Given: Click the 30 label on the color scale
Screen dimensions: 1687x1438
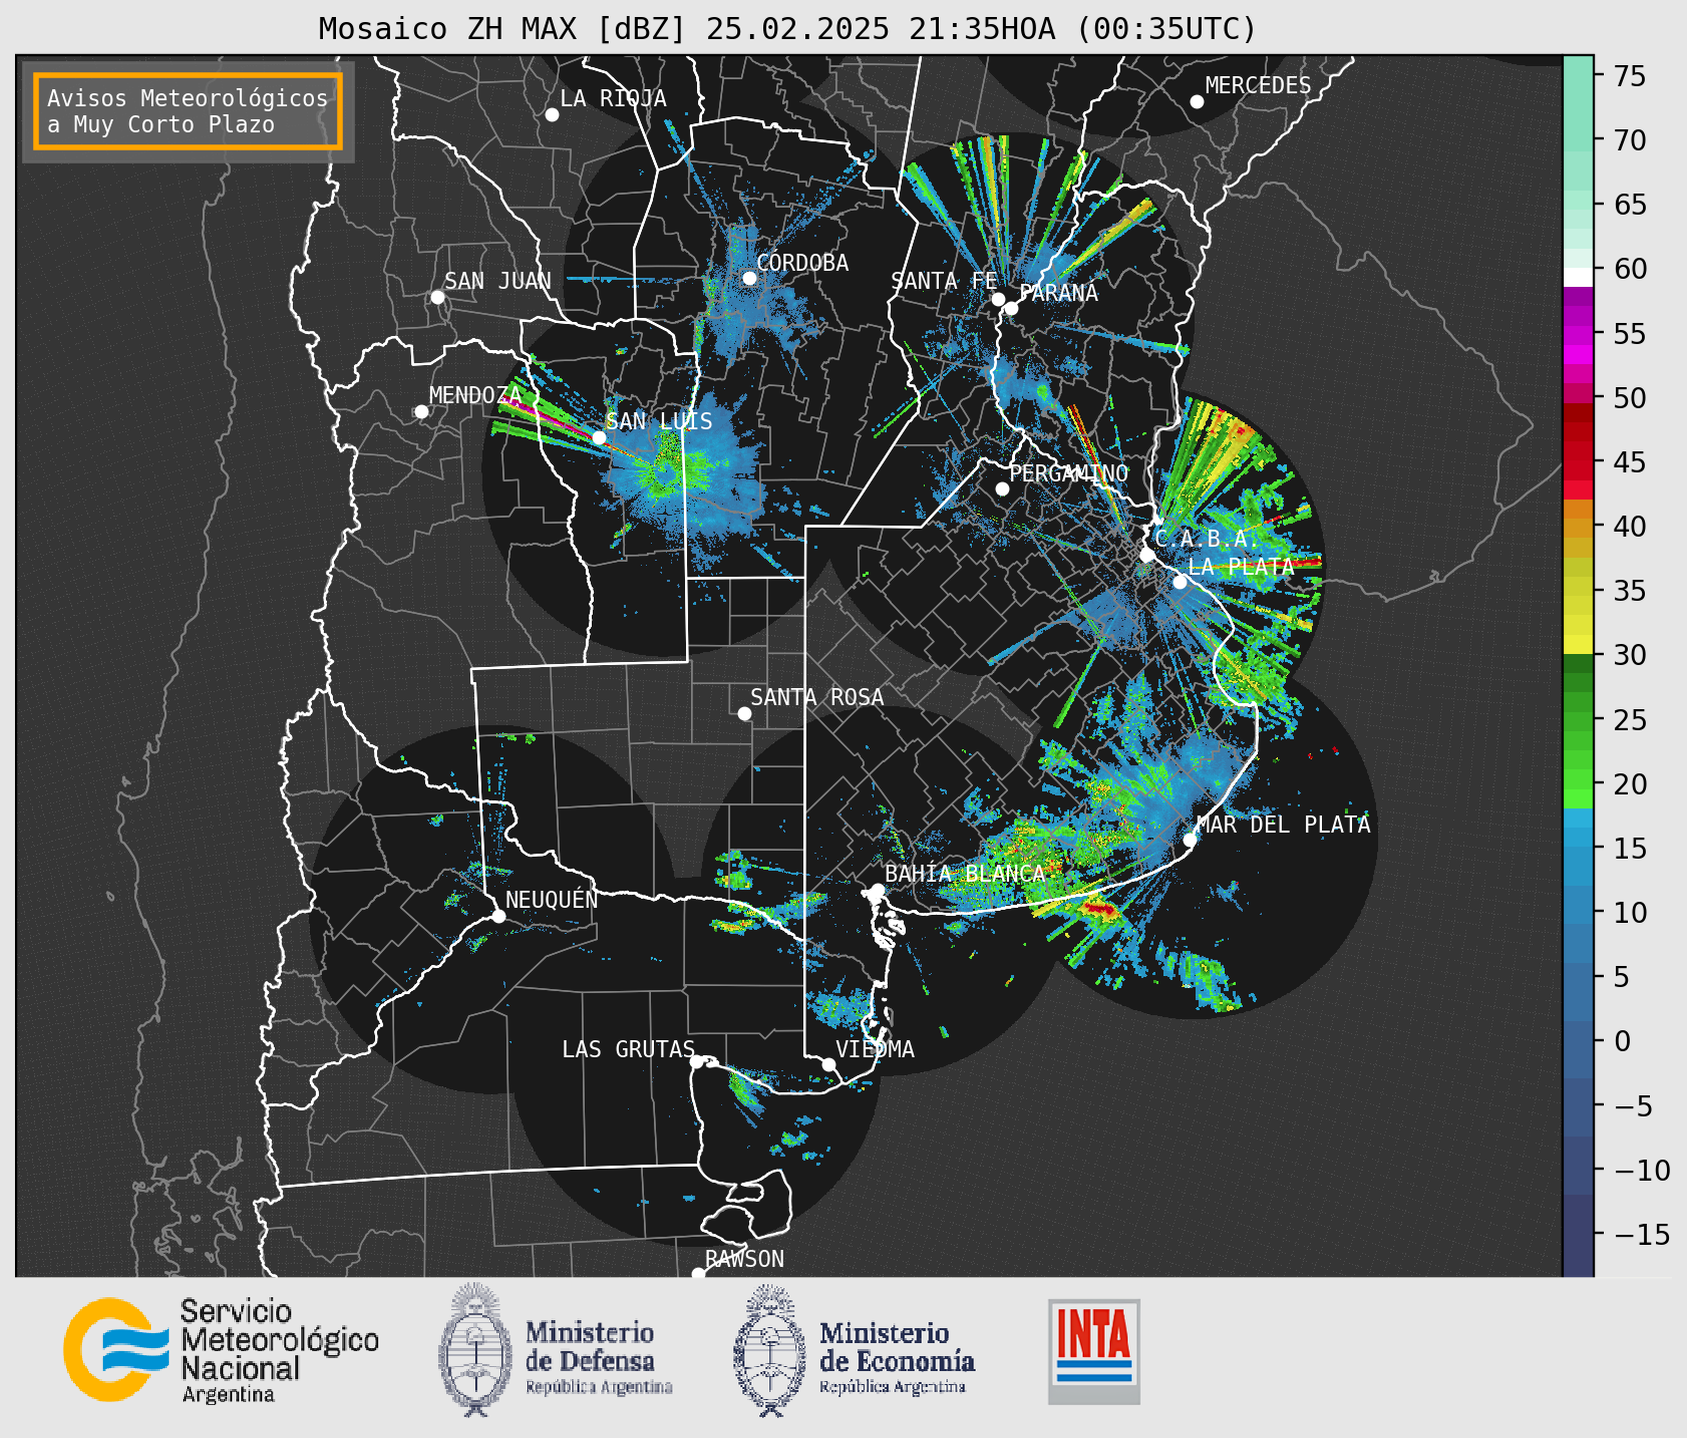Looking at the screenshot, I should (1630, 655).
